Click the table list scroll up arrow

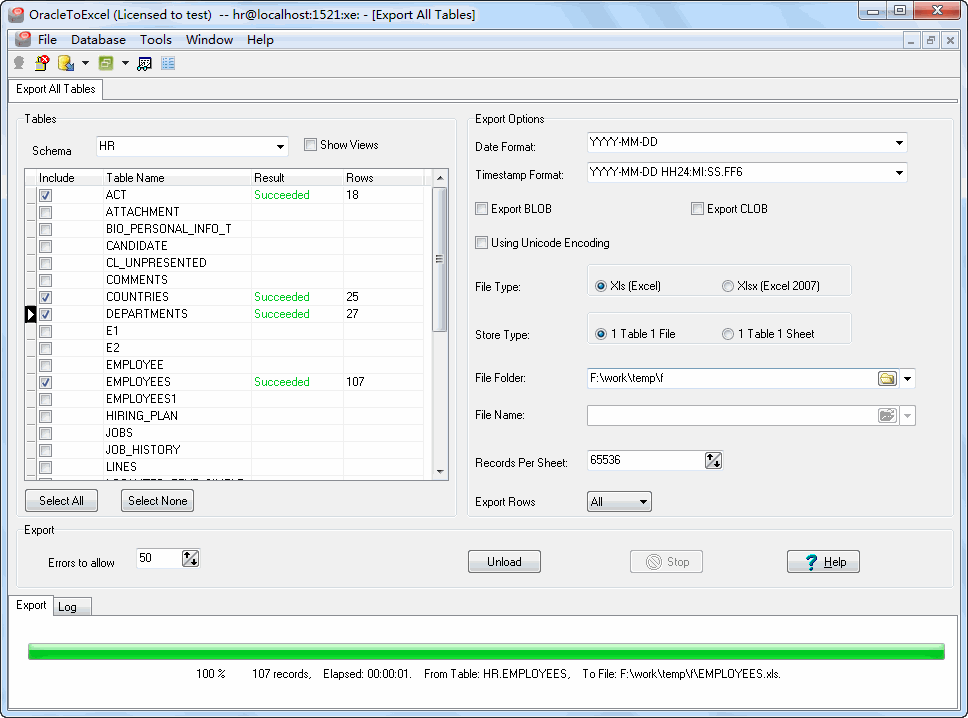pos(440,178)
